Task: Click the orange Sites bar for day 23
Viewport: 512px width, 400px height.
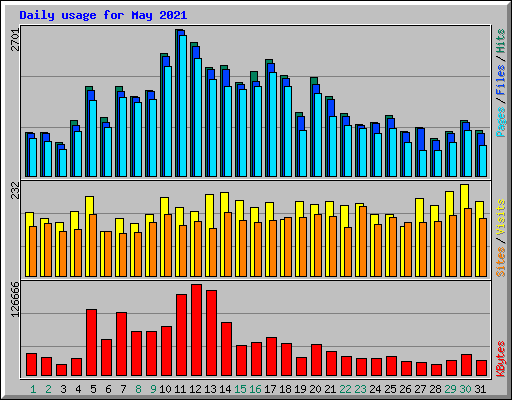Action: click(363, 241)
